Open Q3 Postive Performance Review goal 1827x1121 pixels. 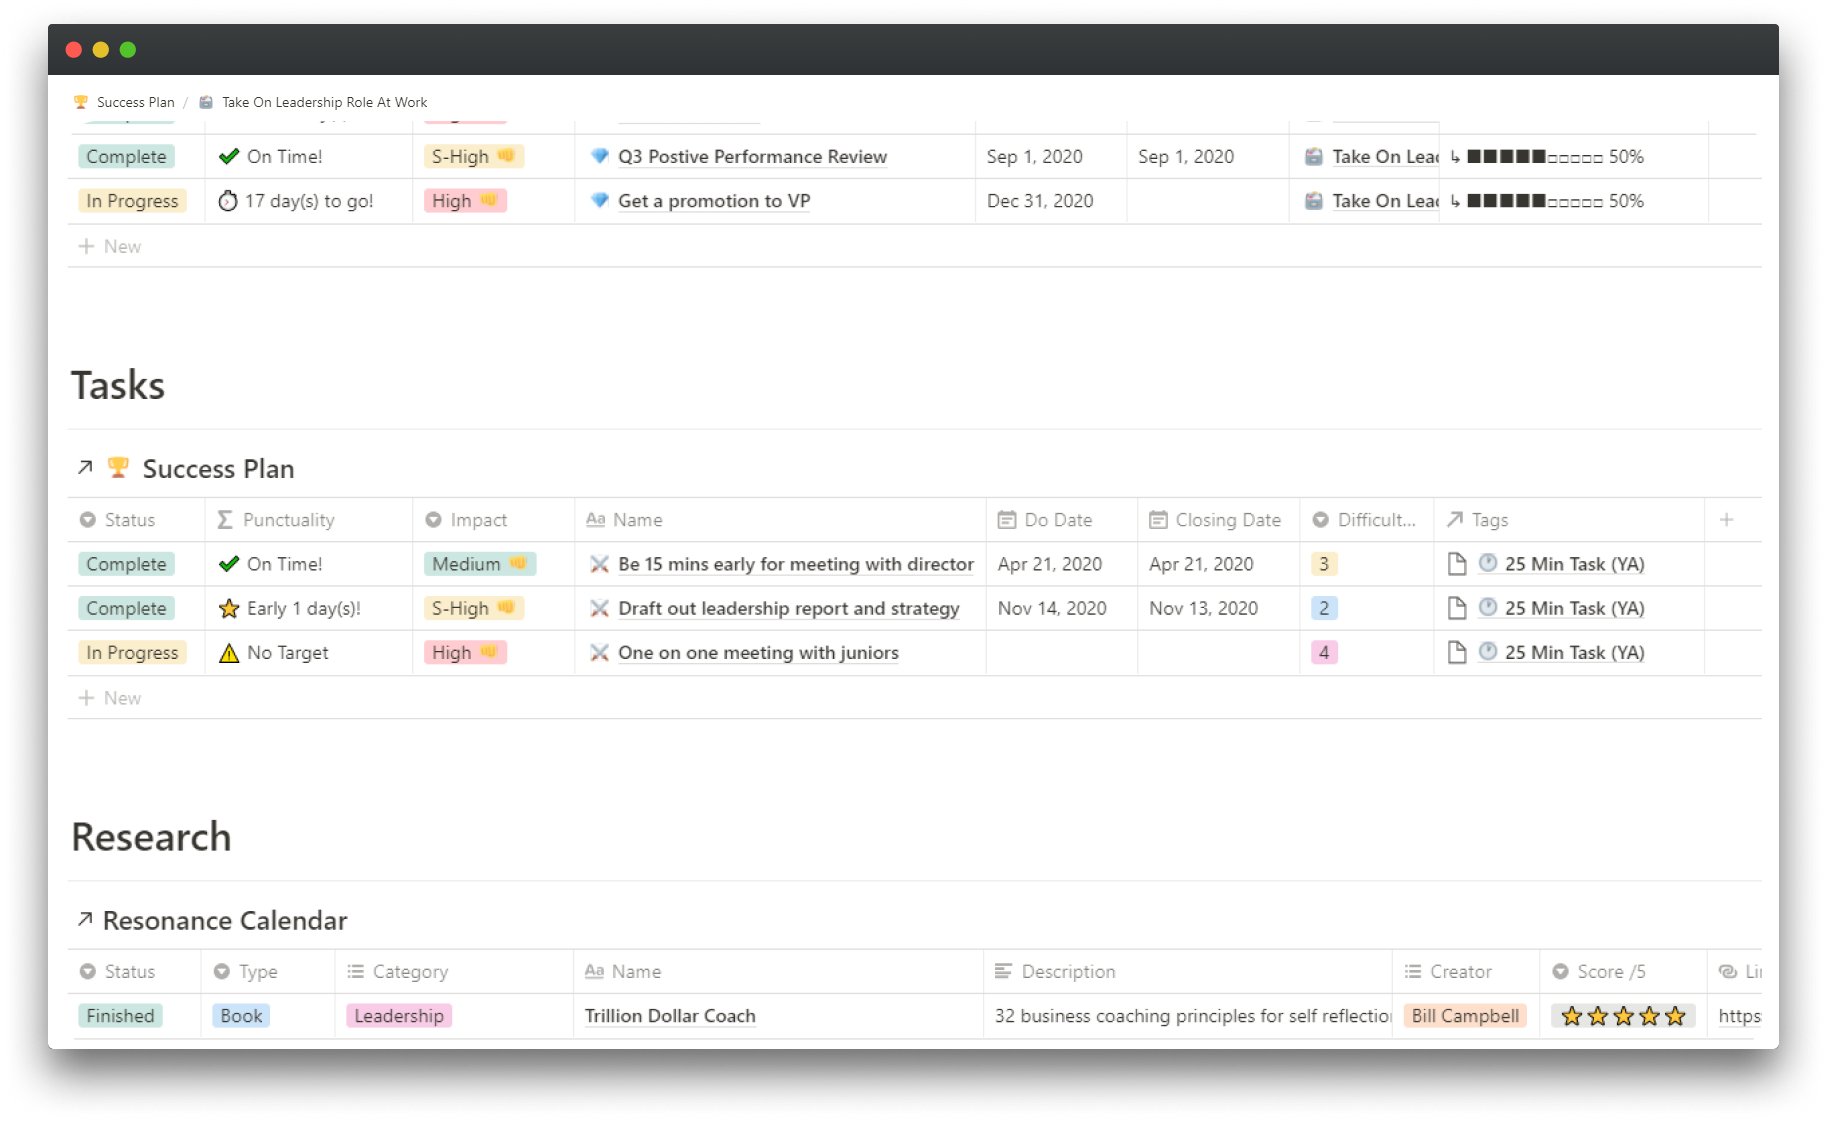coord(752,156)
